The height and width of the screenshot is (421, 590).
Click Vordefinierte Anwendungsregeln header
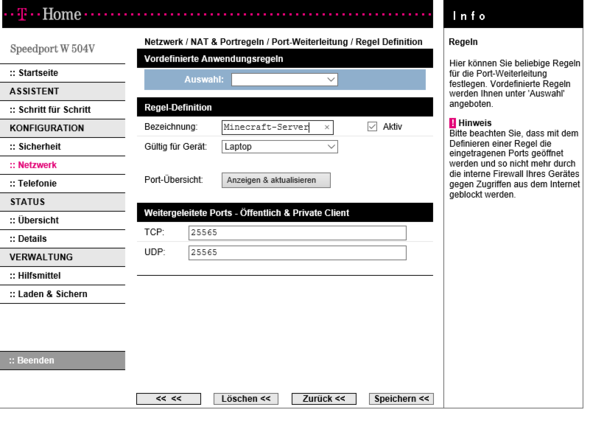285,59
